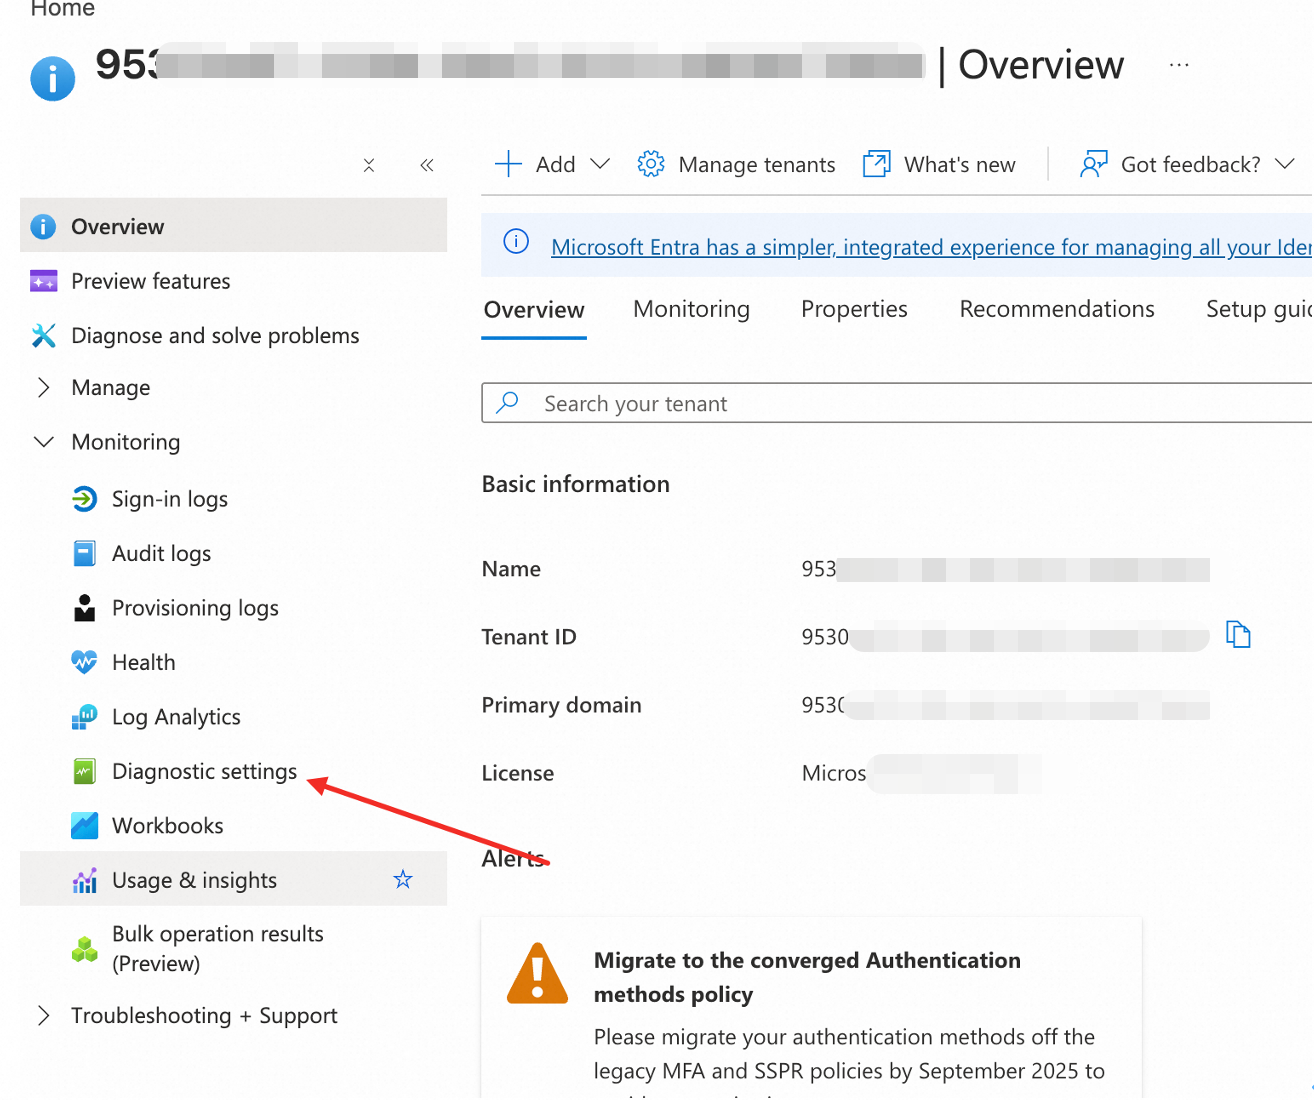Click What's new button

coord(939,164)
